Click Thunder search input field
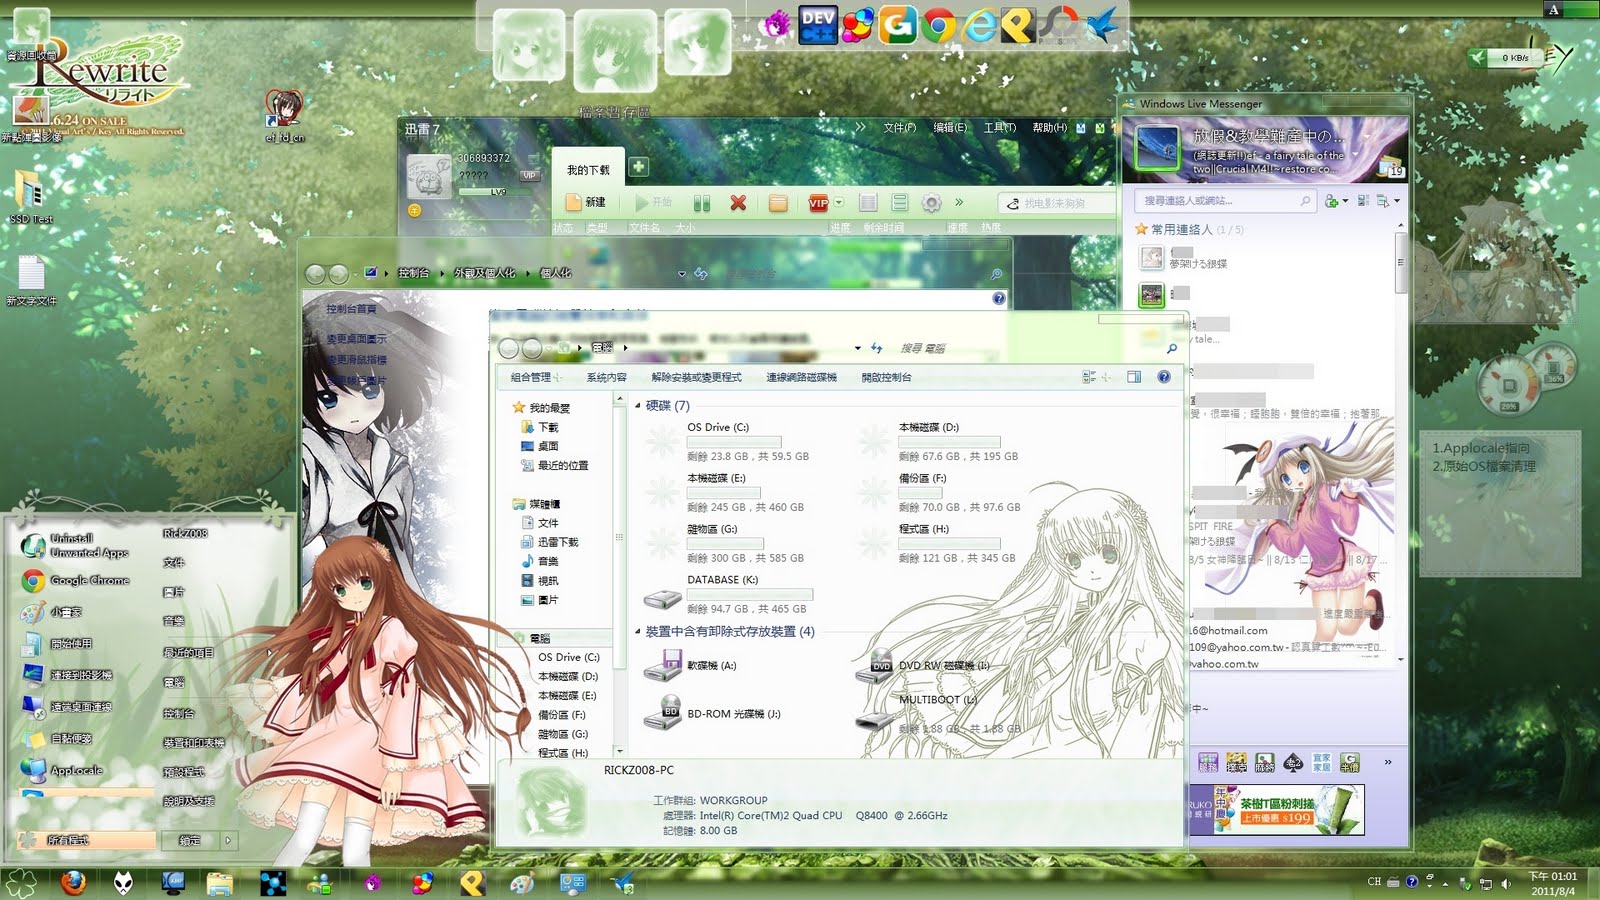Image resolution: width=1600 pixels, height=900 pixels. [1057, 203]
